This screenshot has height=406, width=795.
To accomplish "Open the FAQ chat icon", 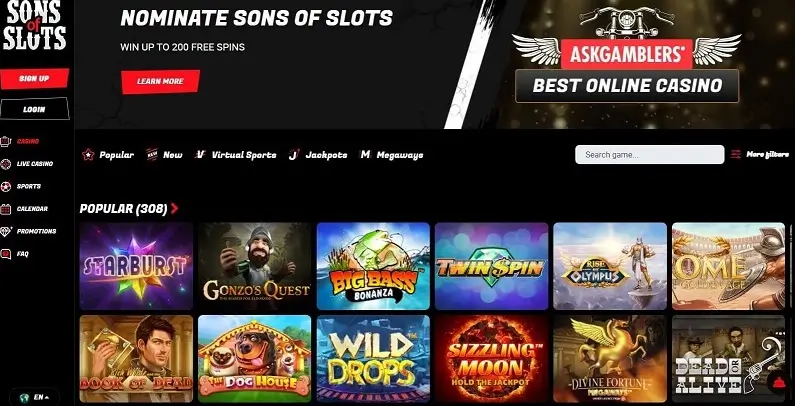I will click(6, 254).
